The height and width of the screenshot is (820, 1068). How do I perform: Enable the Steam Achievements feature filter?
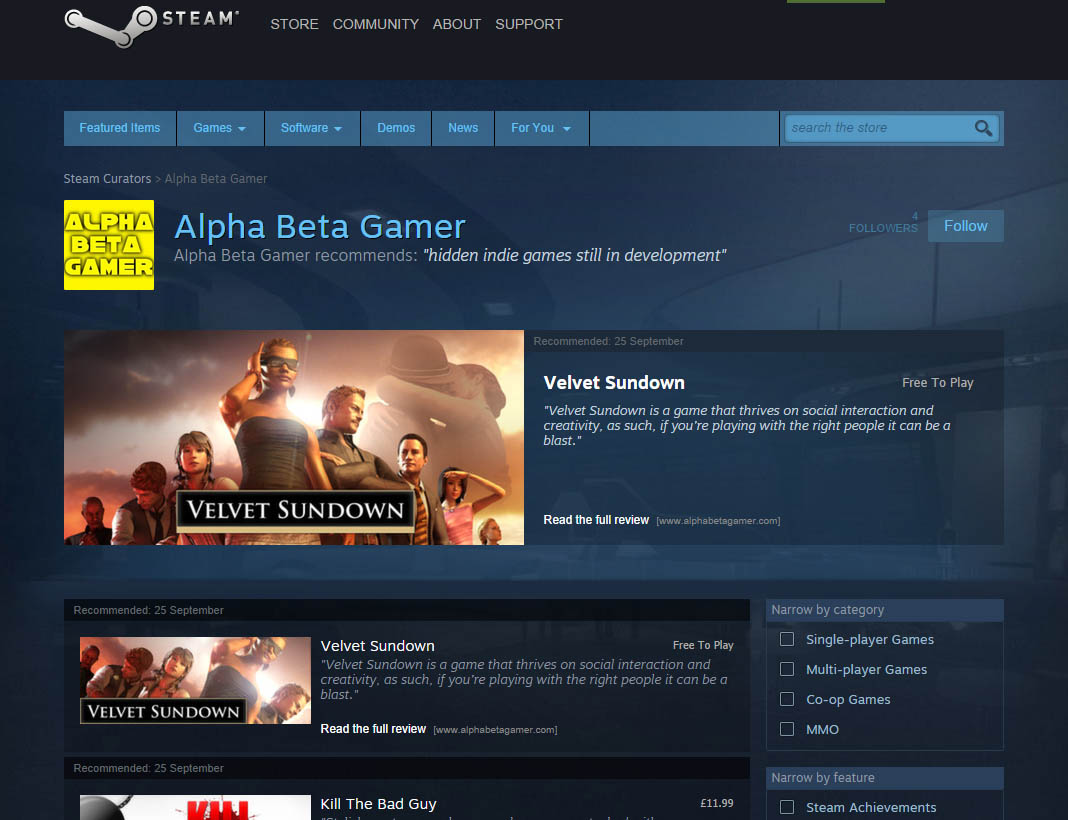click(787, 807)
